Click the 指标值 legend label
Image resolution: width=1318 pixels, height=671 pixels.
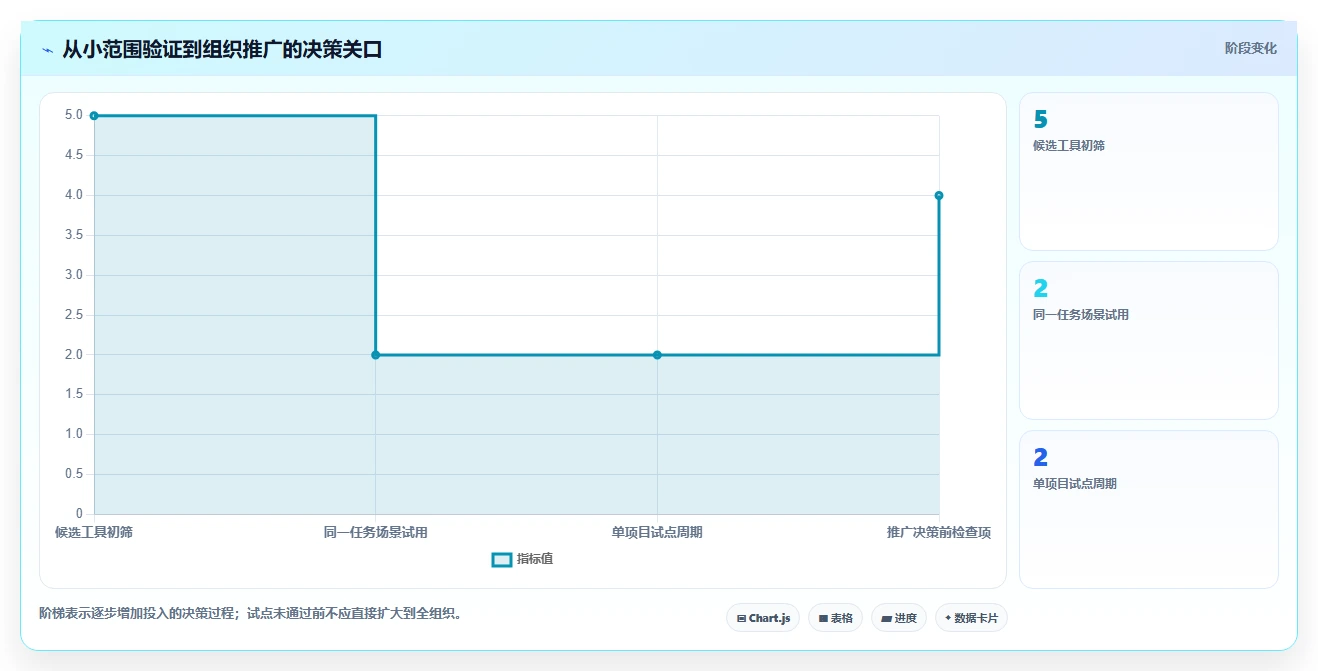(535, 559)
